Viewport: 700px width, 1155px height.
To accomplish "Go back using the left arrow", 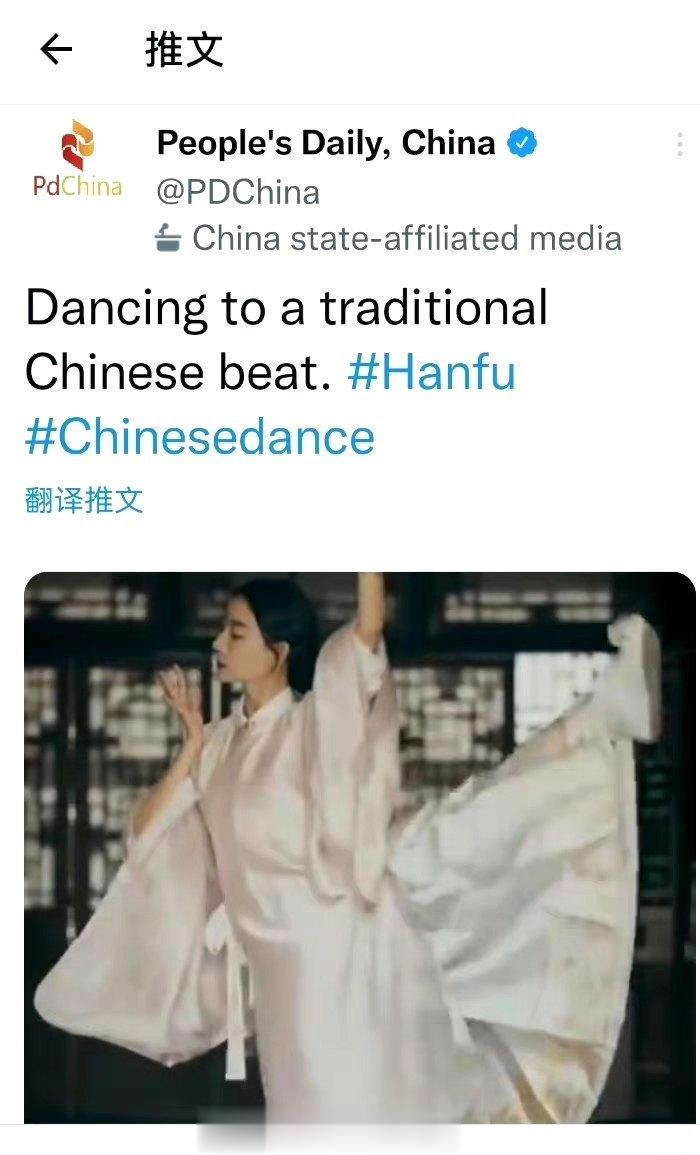I will point(56,50).
